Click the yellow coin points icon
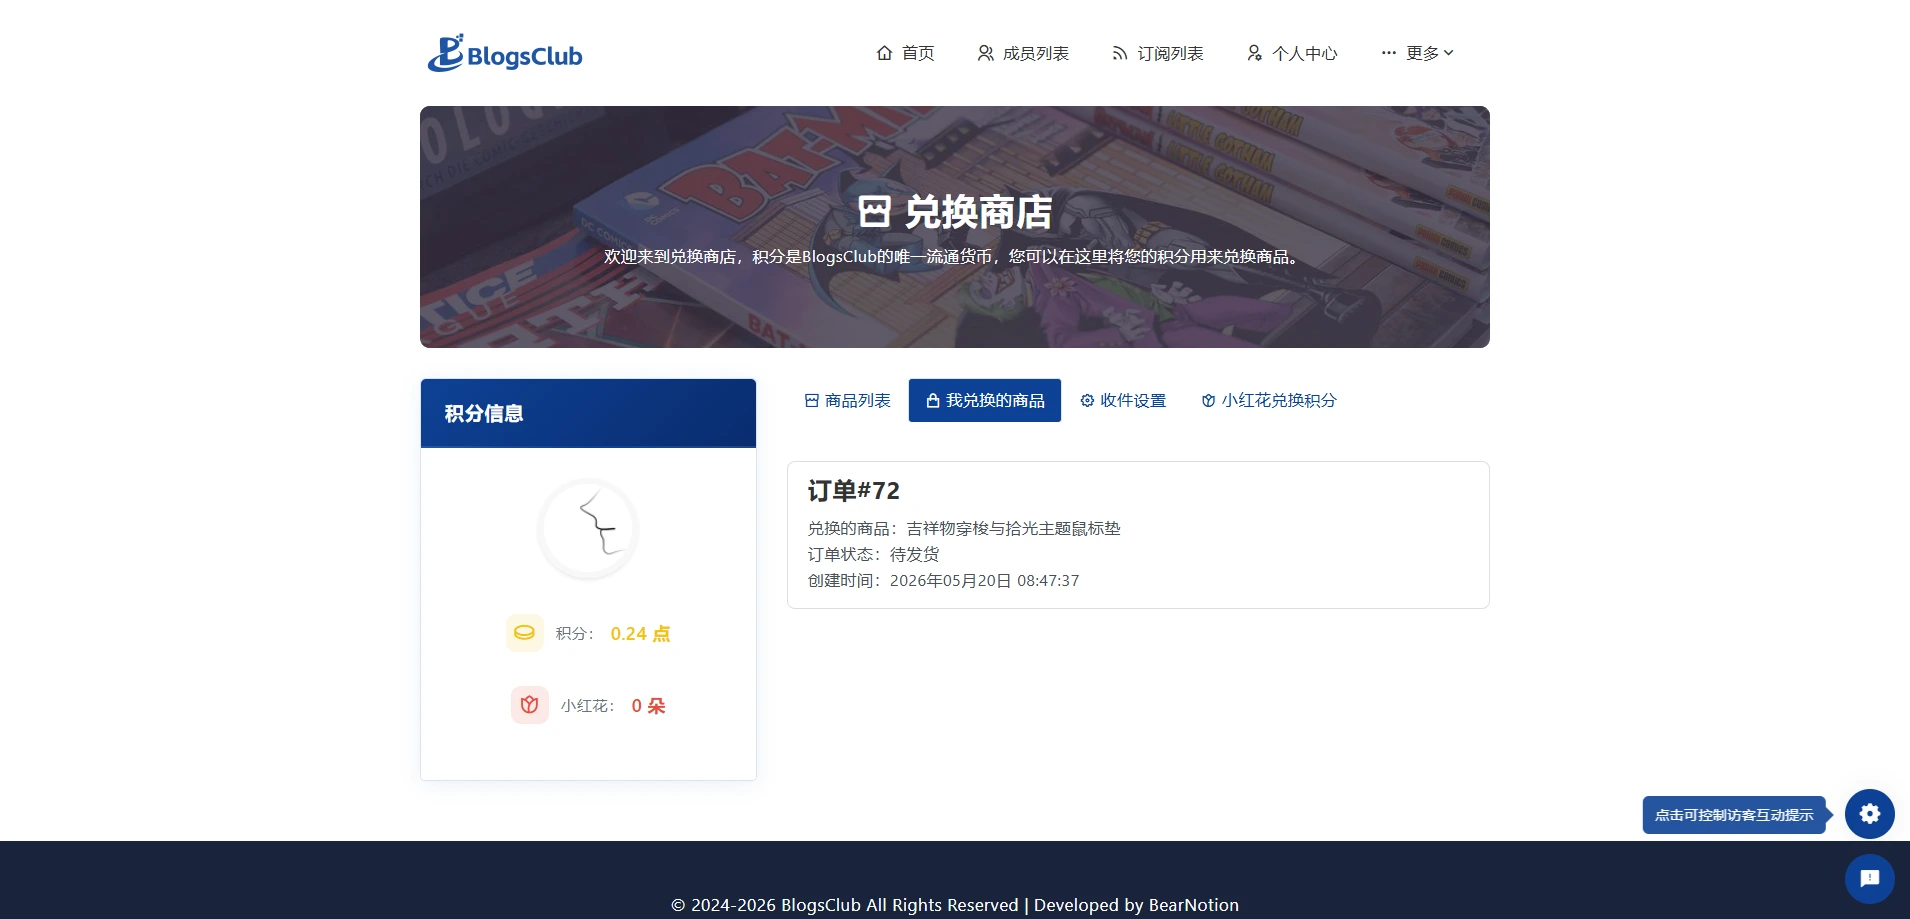 click(x=524, y=633)
